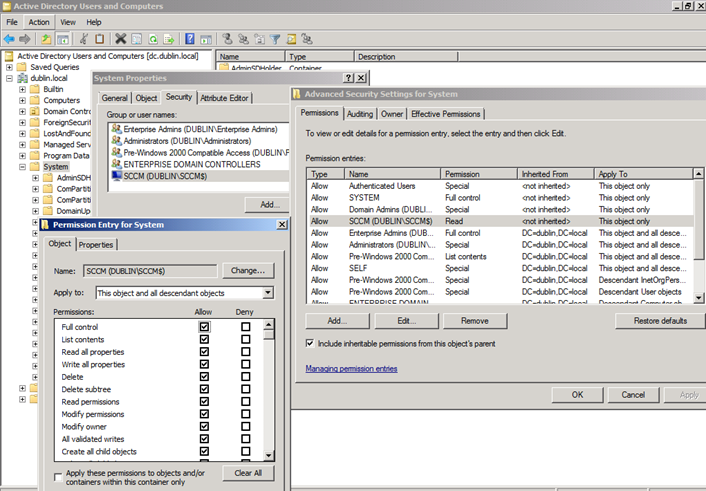Click the Properties toolbar icon
706x491 pixels.
136,39
